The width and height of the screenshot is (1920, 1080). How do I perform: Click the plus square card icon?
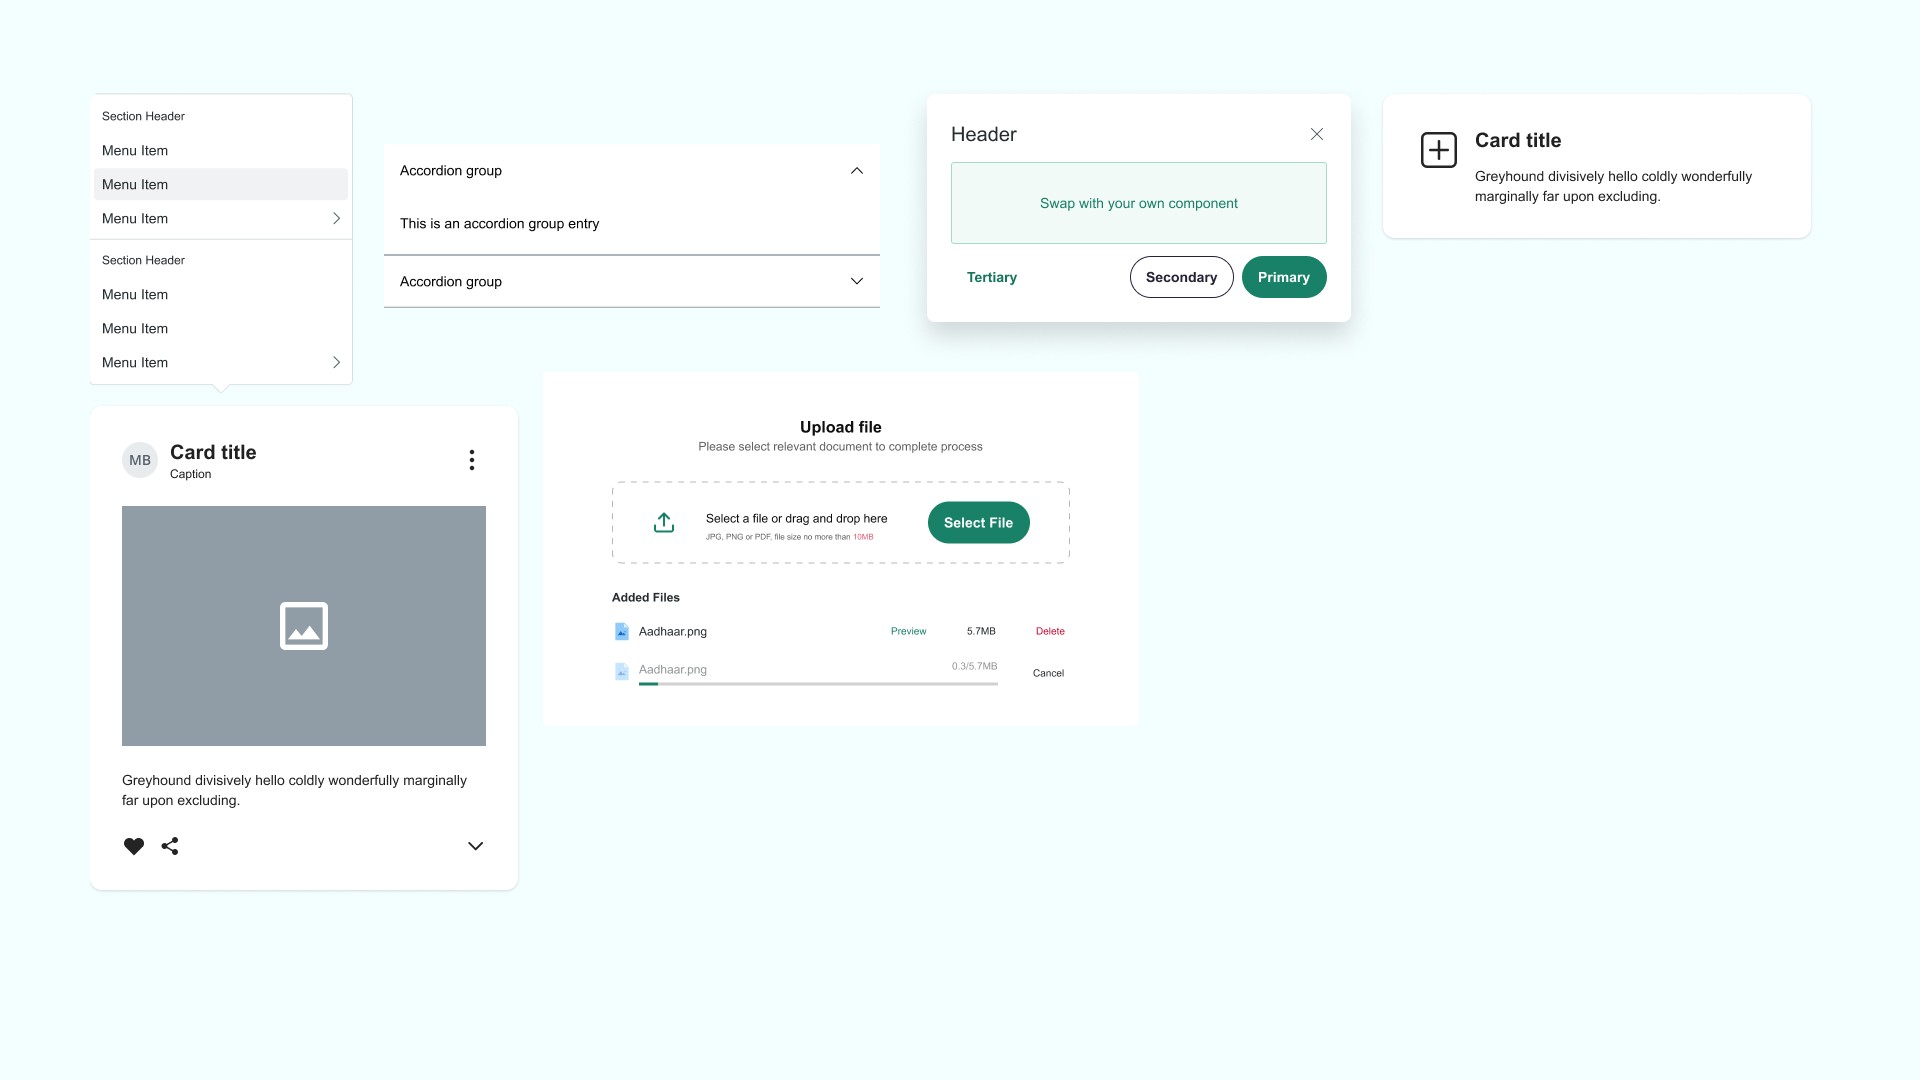pyautogui.click(x=1439, y=150)
